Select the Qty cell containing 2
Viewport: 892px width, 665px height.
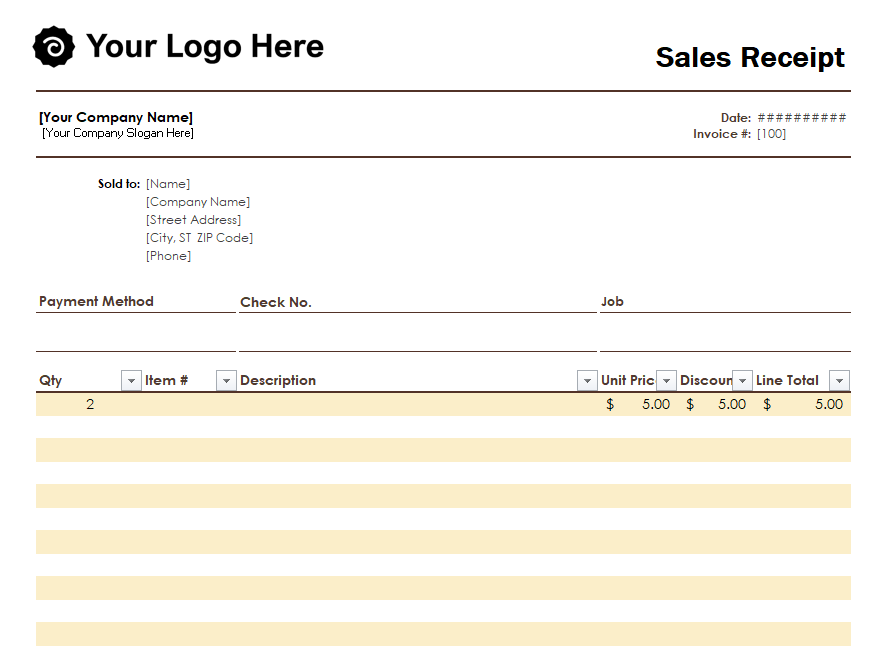(89, 404)
